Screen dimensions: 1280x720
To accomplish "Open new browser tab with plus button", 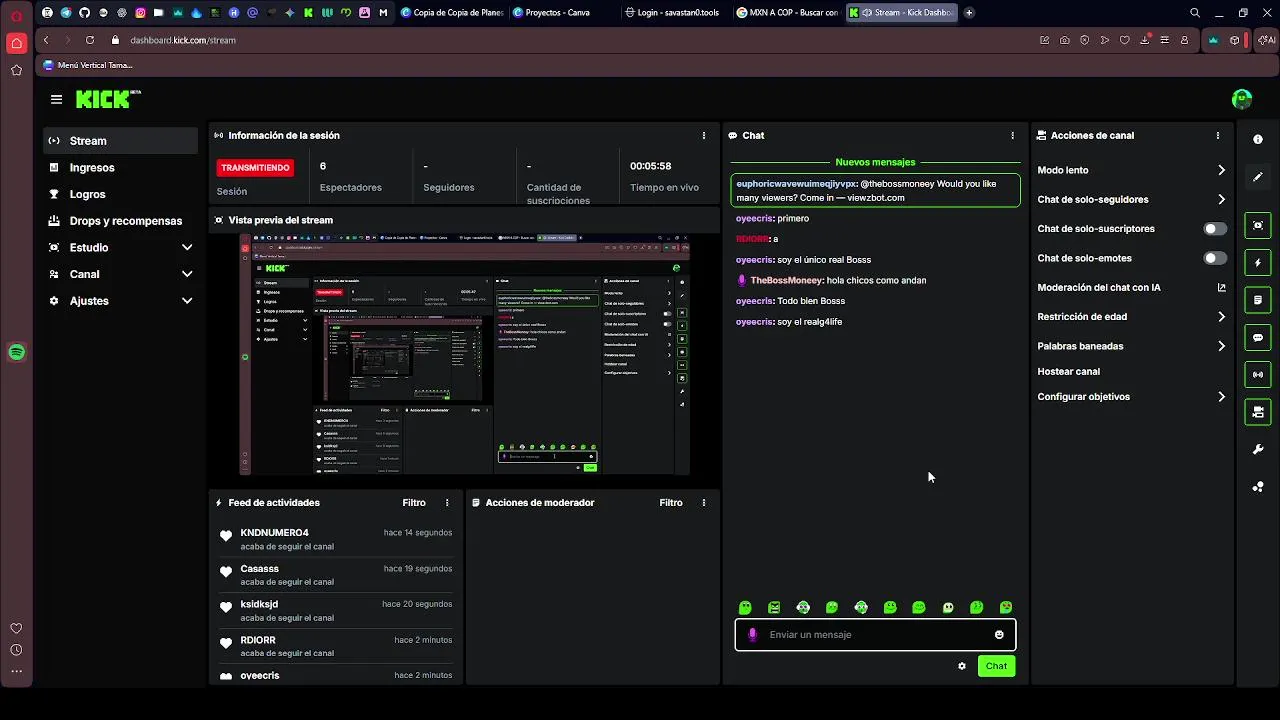I will 969,13.
